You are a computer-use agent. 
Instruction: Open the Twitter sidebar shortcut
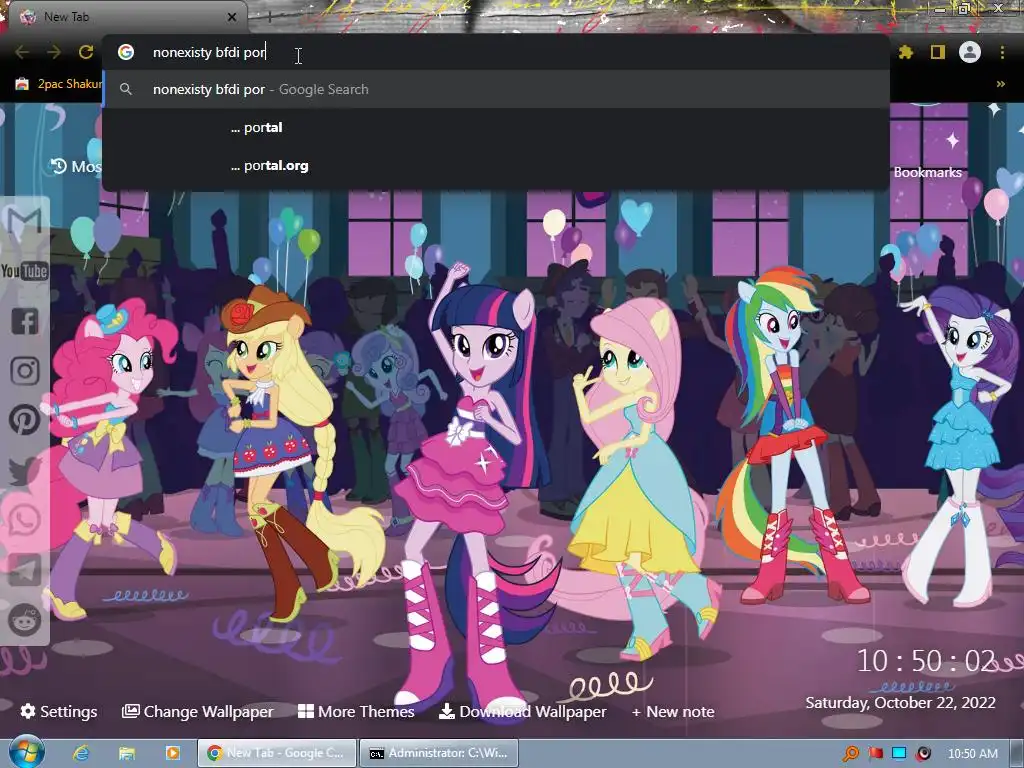tap(25, 470)
